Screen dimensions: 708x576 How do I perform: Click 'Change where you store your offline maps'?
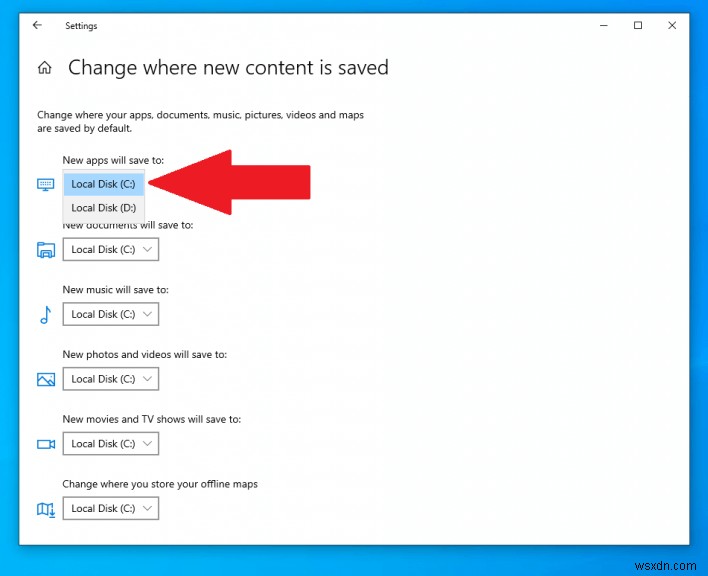click(x=160, y=484)
